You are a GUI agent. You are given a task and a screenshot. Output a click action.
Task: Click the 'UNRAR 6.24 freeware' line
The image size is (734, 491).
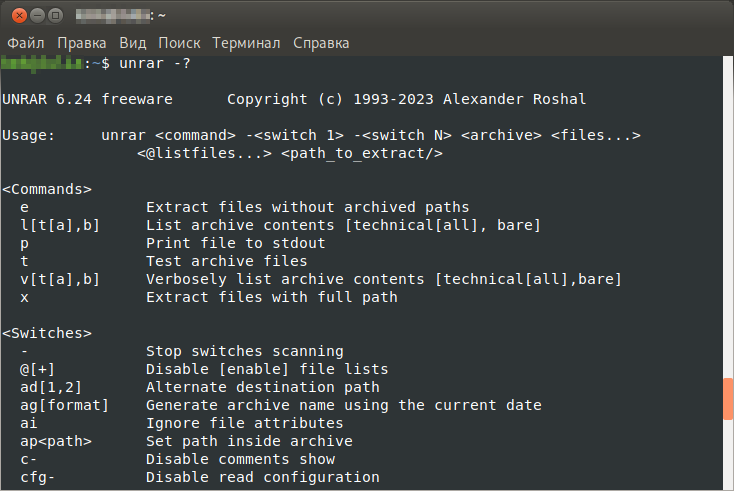point(87,99)
